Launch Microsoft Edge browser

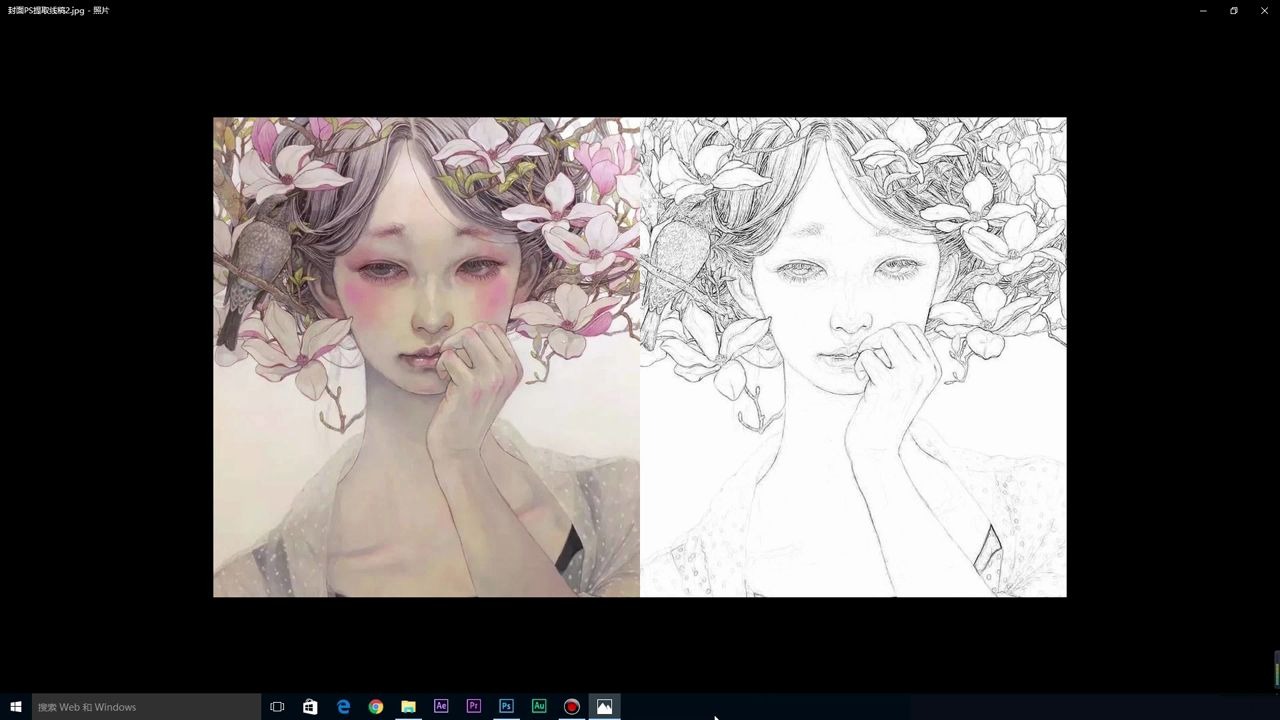pos(343,706)
